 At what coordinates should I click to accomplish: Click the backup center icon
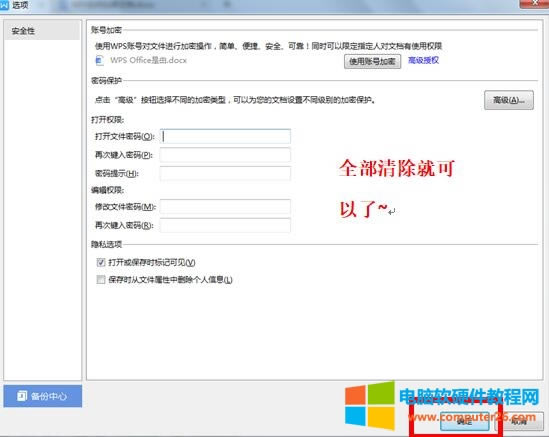point(22,396)
